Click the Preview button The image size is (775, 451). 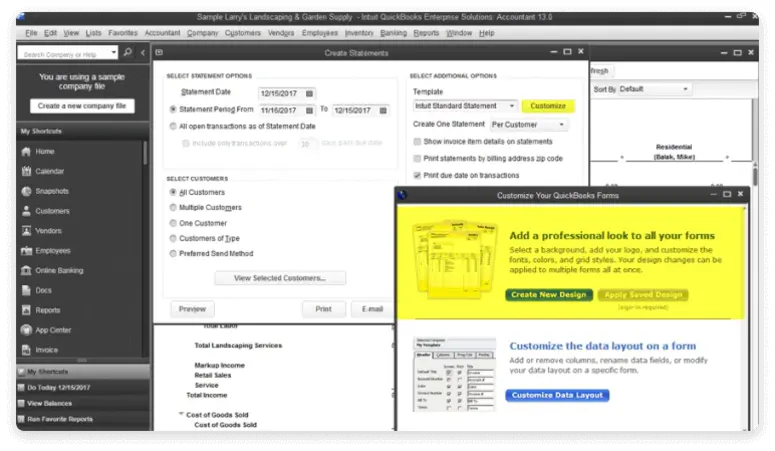[x=192, y=309]
